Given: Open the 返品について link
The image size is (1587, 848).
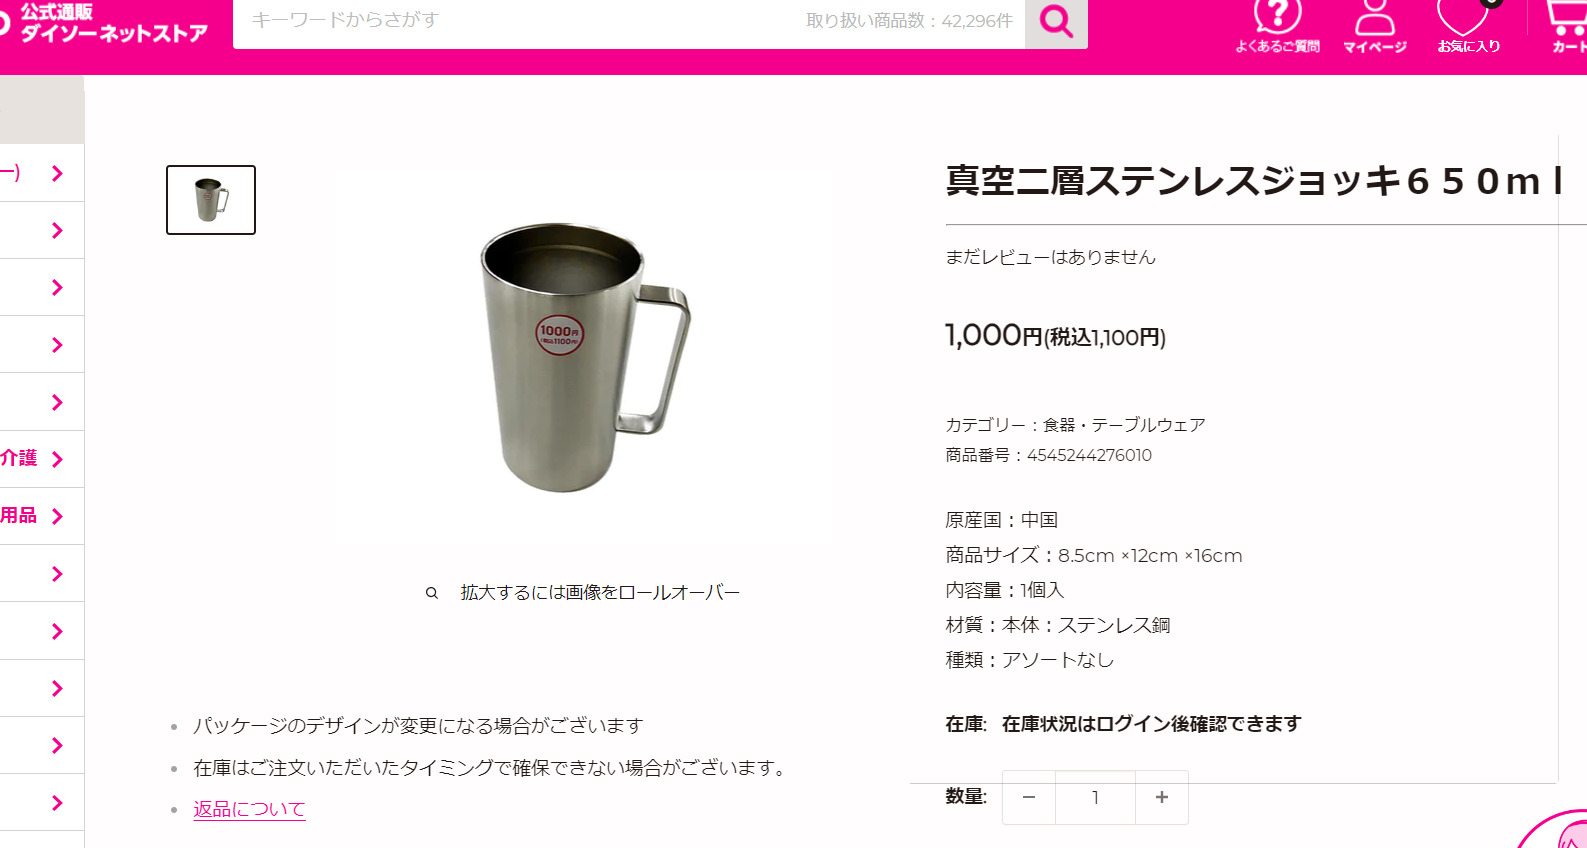Looking at the screenshot, I should [249, 809].
